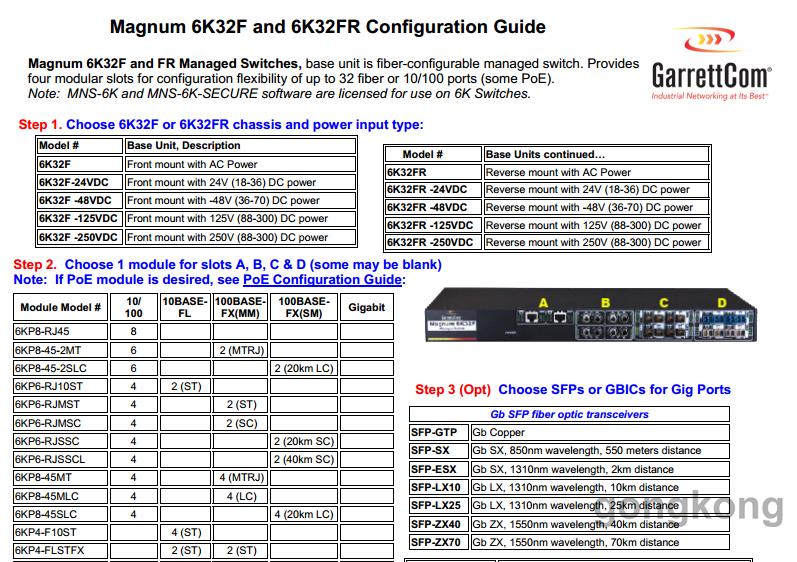Click the Step 3 (Opt) heading

(x=573, y=390)
